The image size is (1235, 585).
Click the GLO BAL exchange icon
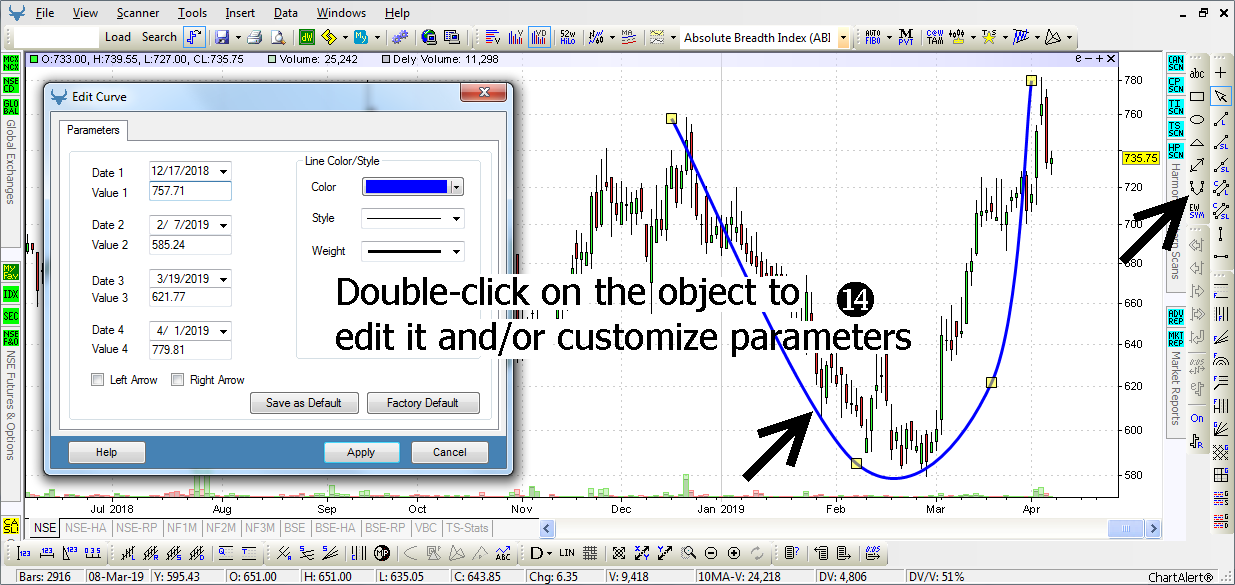(11, 107)
